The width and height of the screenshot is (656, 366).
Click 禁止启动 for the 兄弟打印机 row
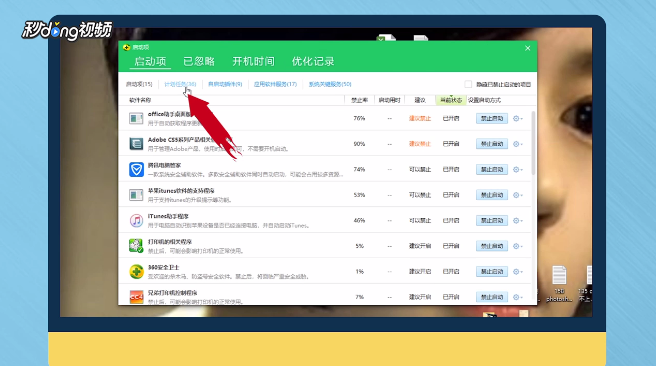point(492,297)
